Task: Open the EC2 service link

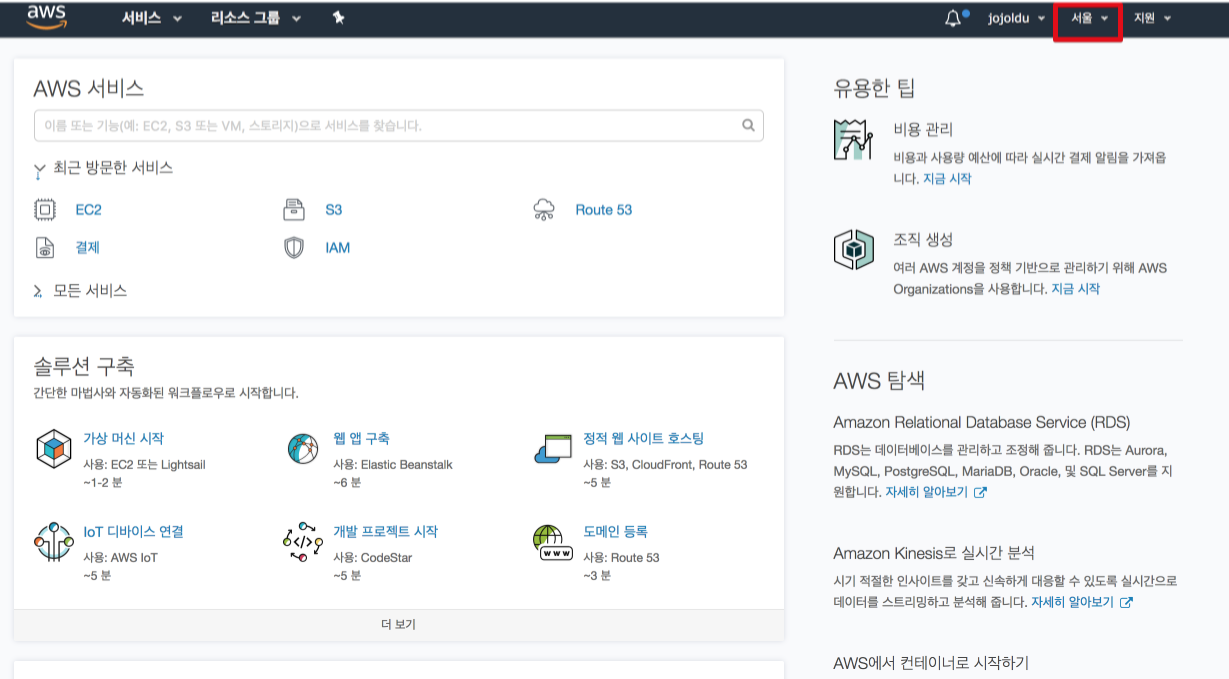Action: point(89,210)
